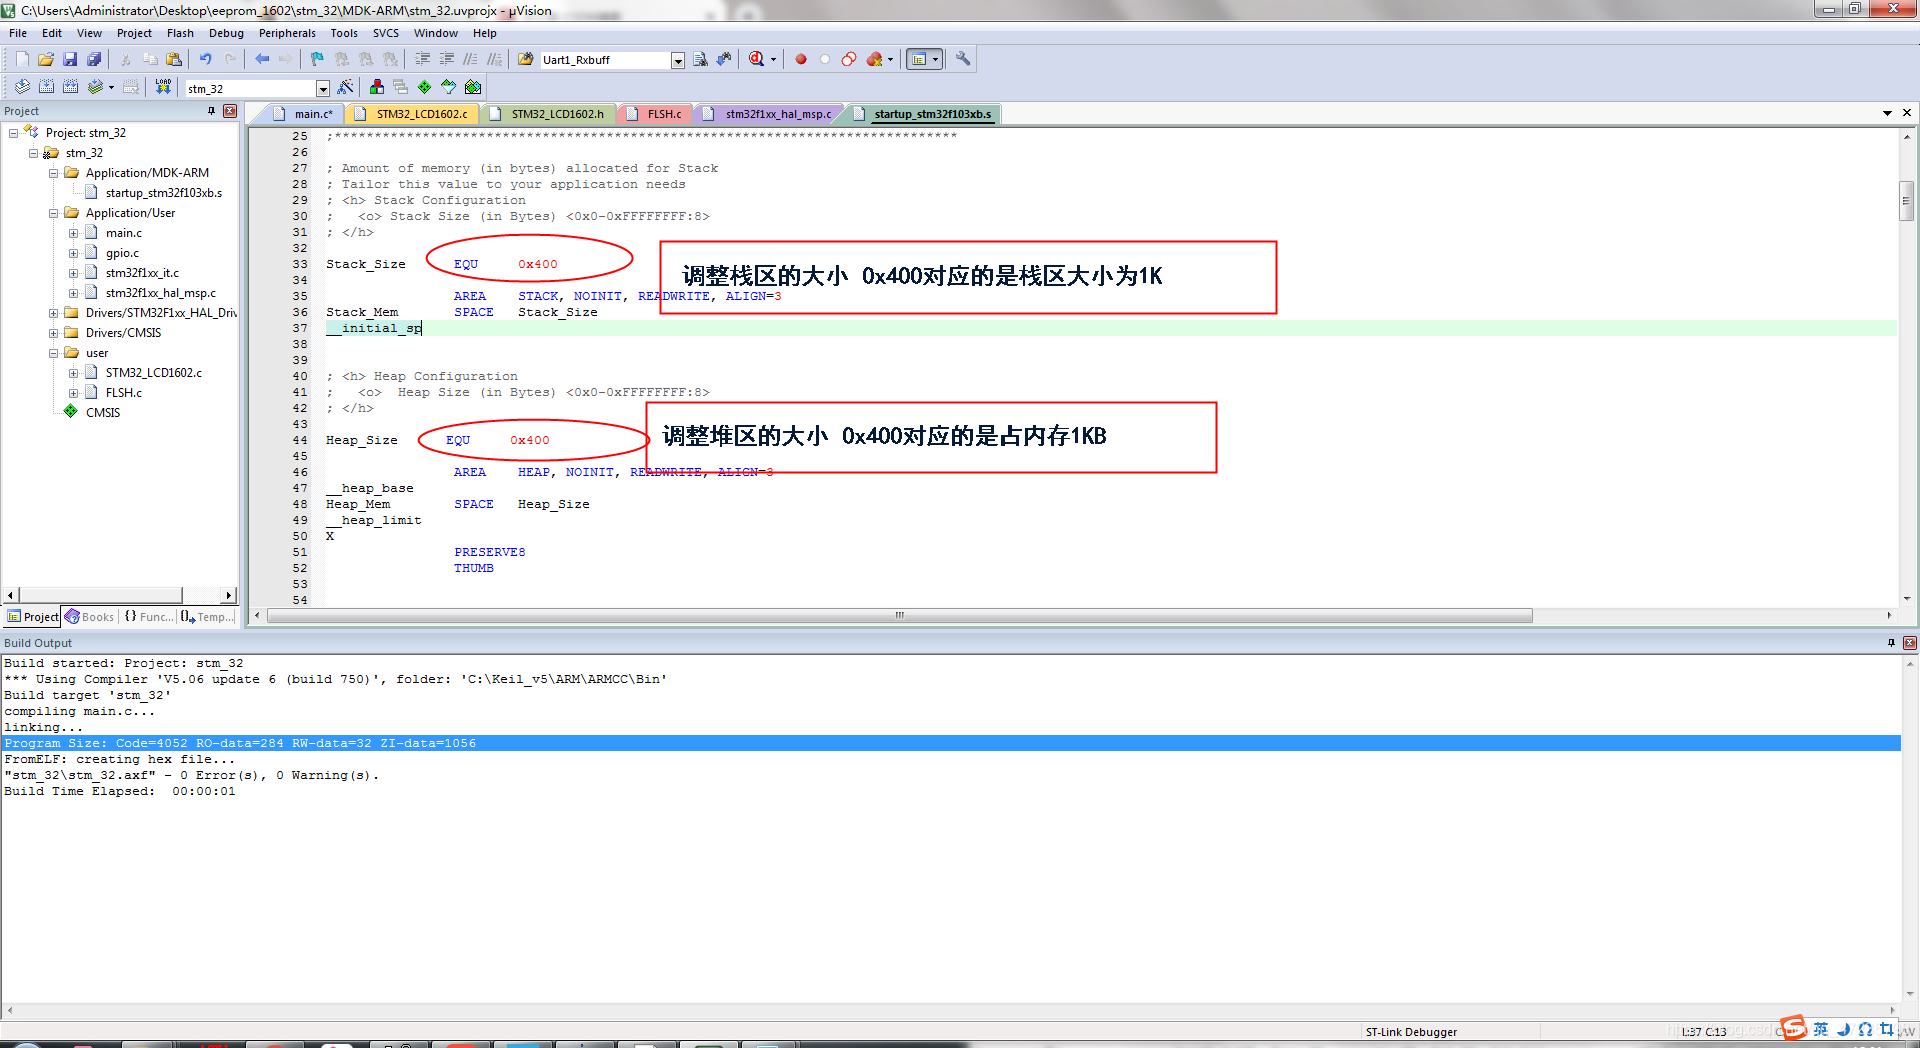This screenshot has height=1048, width=1920.
Task: Open the Select Software Packs icon
Action: click(x=448, y=87)
